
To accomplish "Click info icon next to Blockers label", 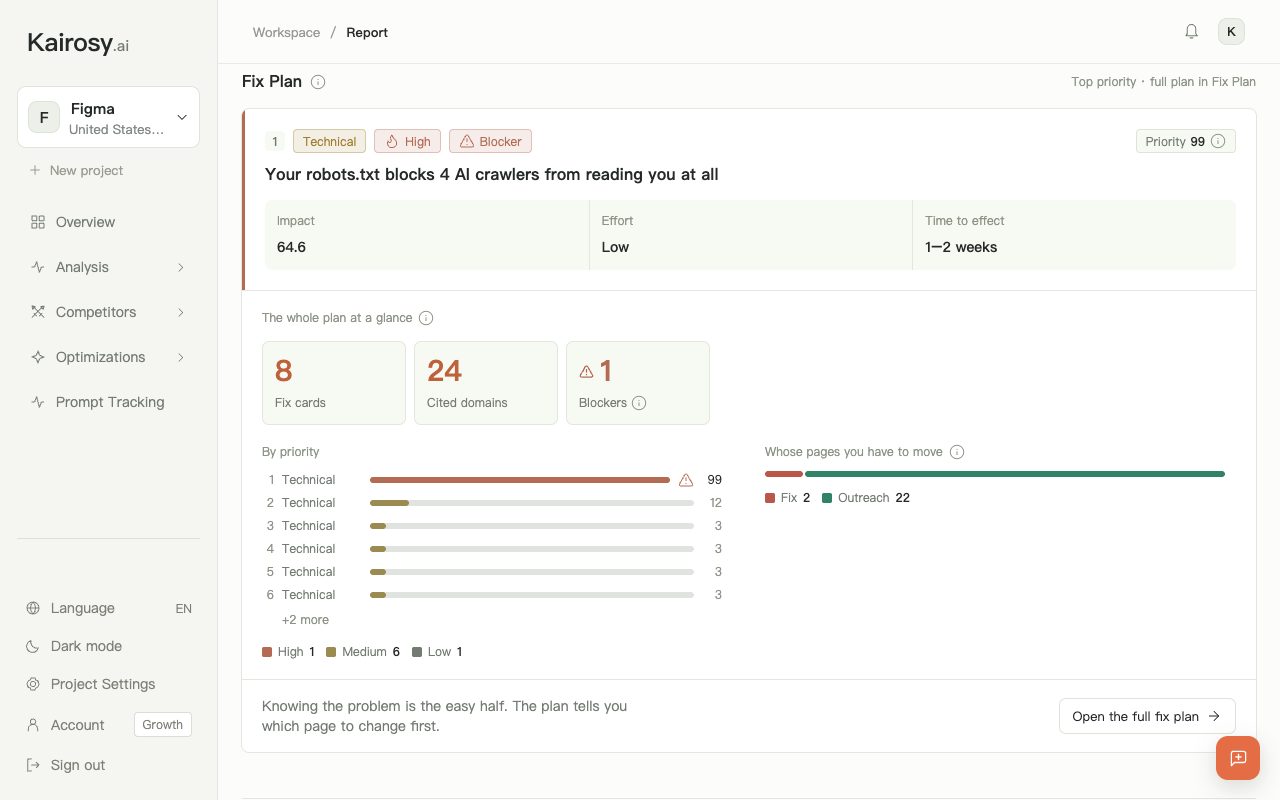I will pos(639,403).
